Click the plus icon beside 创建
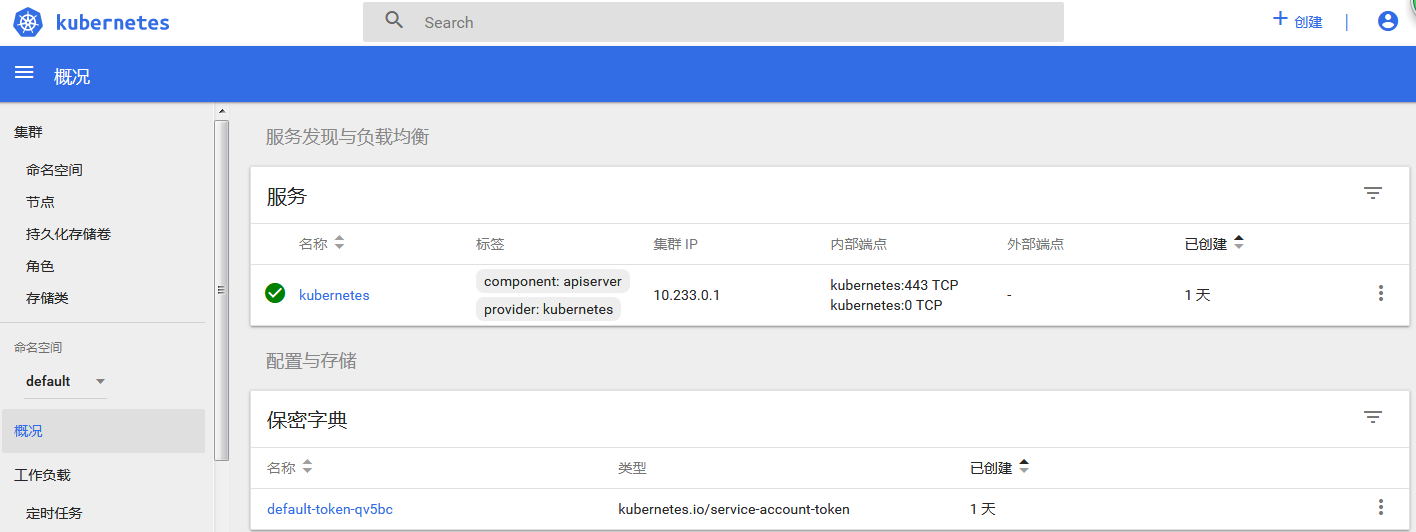 coord(1280,19)
